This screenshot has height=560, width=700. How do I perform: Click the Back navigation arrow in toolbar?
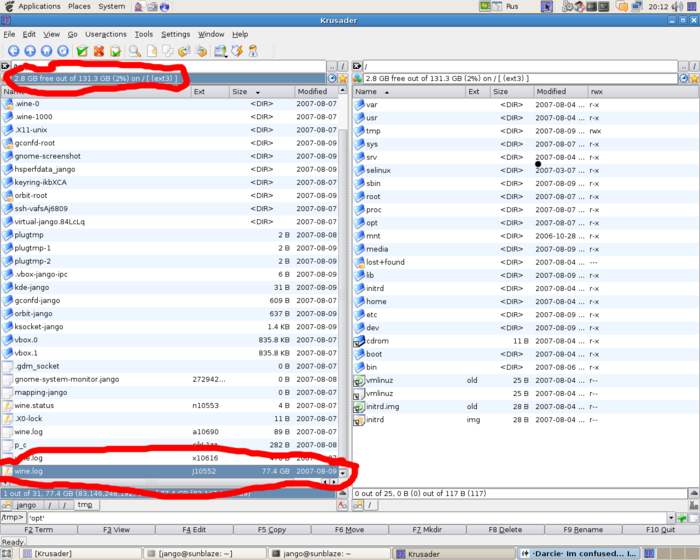coord(14,51)
